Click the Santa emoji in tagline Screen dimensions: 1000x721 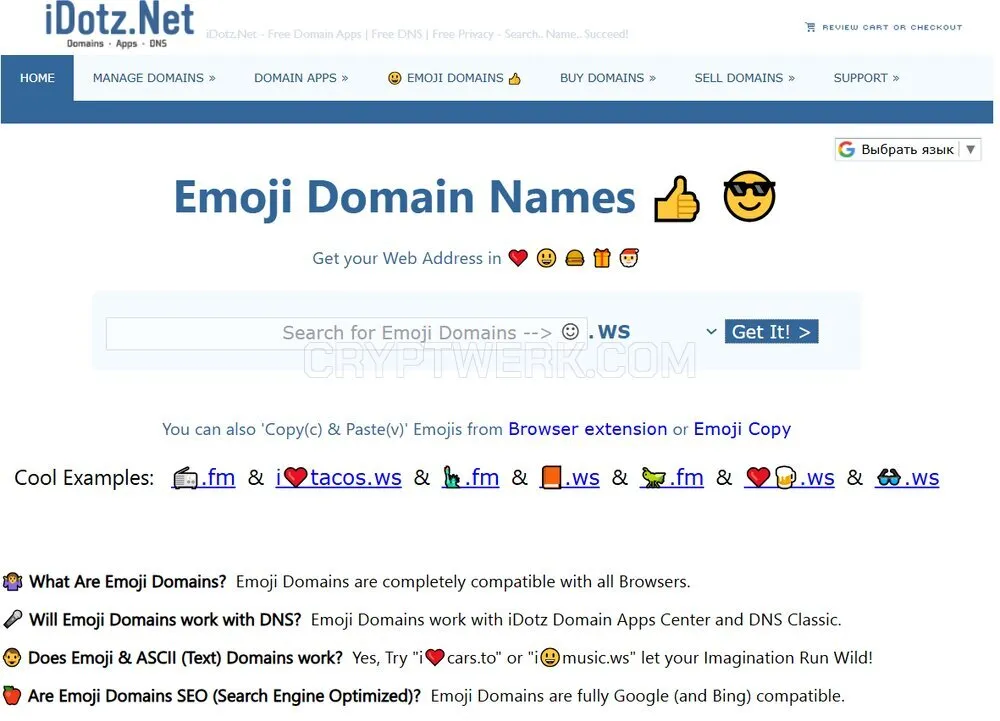[629, 258]
